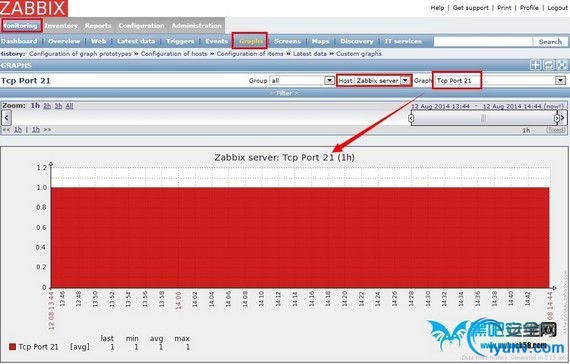Open the Host dropdown showing Zabbix server

pos(382,80)
